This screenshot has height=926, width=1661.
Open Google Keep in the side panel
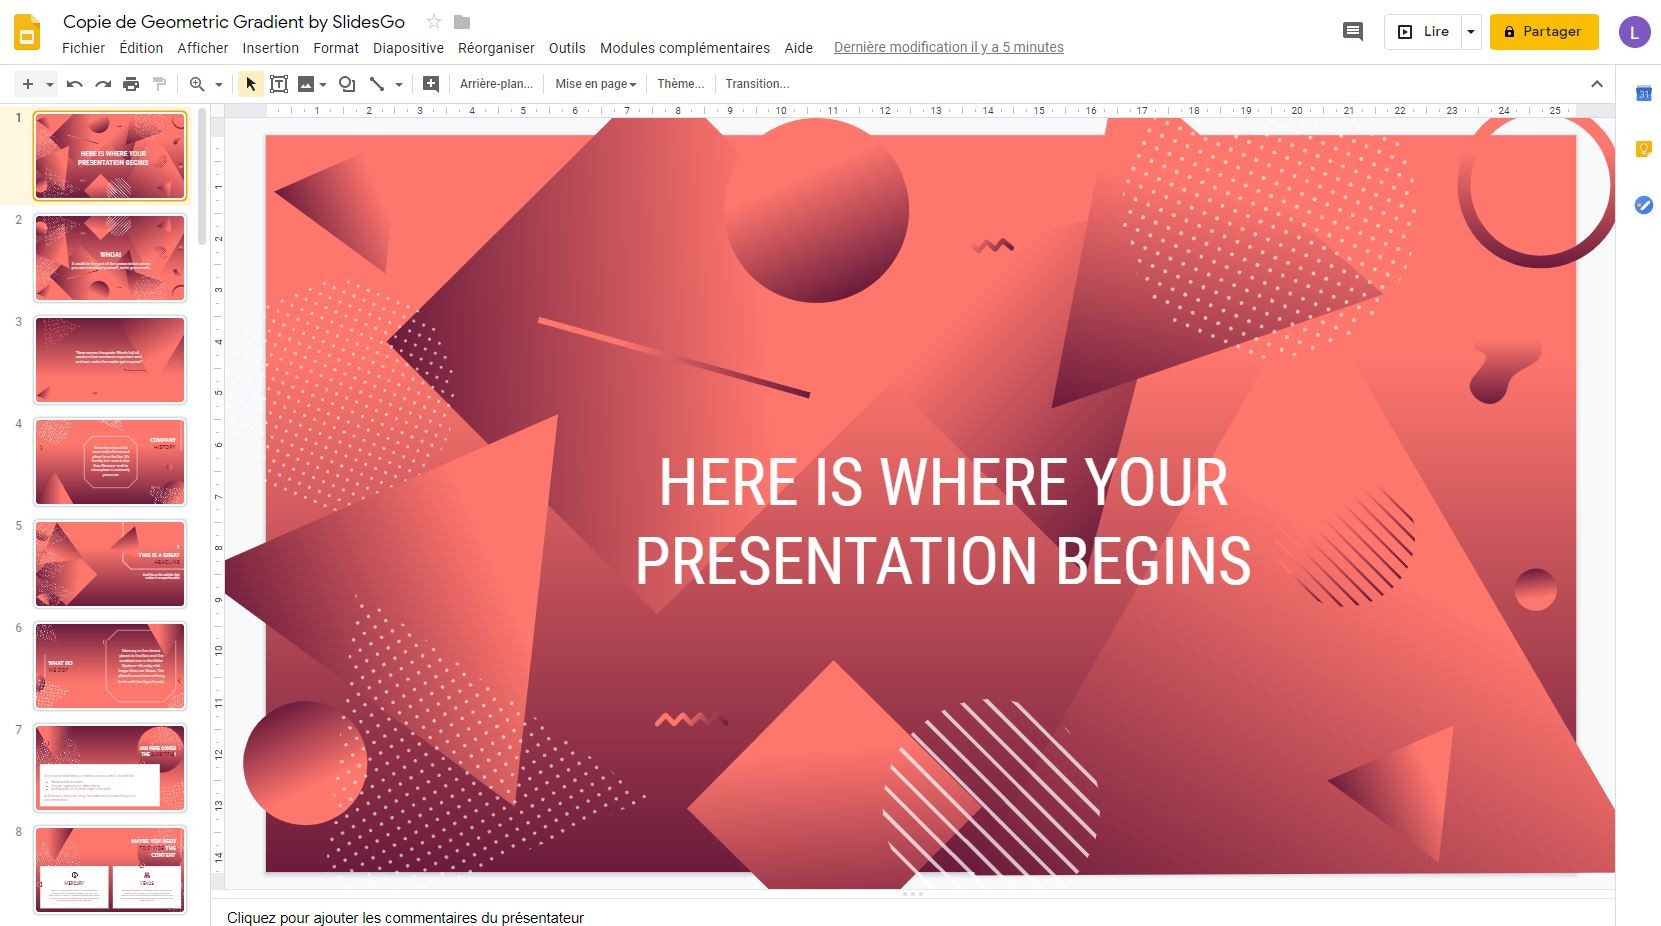tap(1643, 150)
